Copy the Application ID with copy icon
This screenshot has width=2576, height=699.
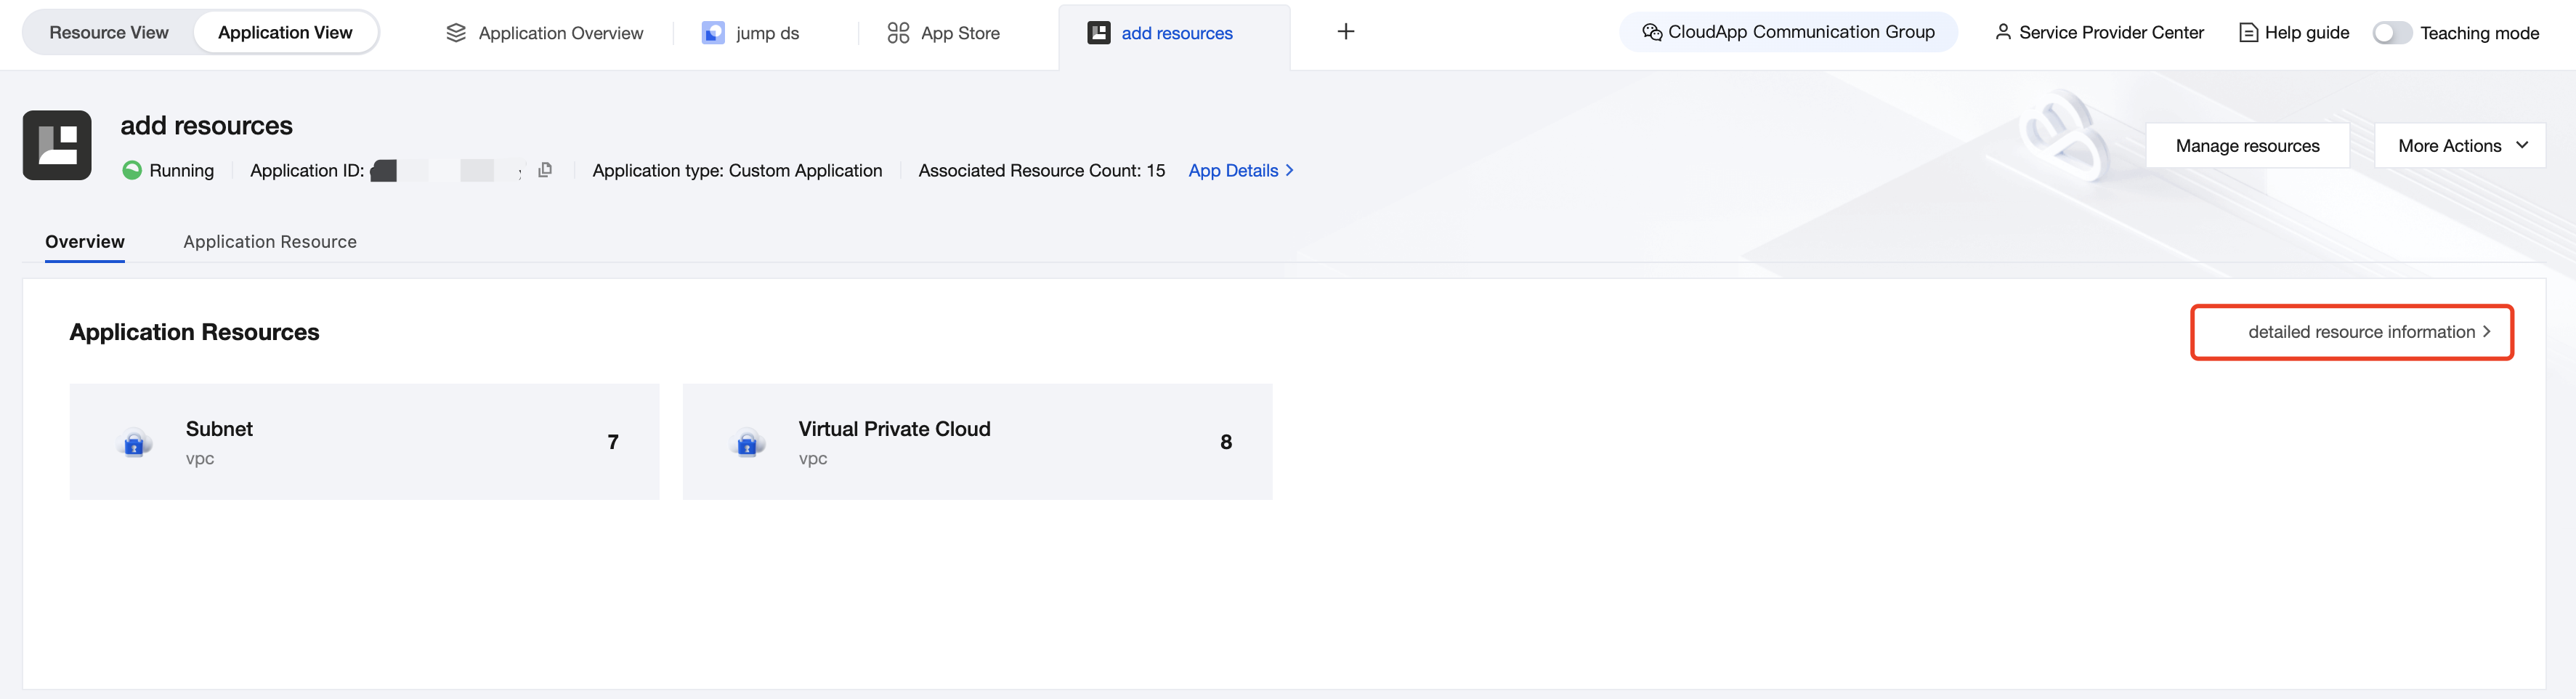545,170
